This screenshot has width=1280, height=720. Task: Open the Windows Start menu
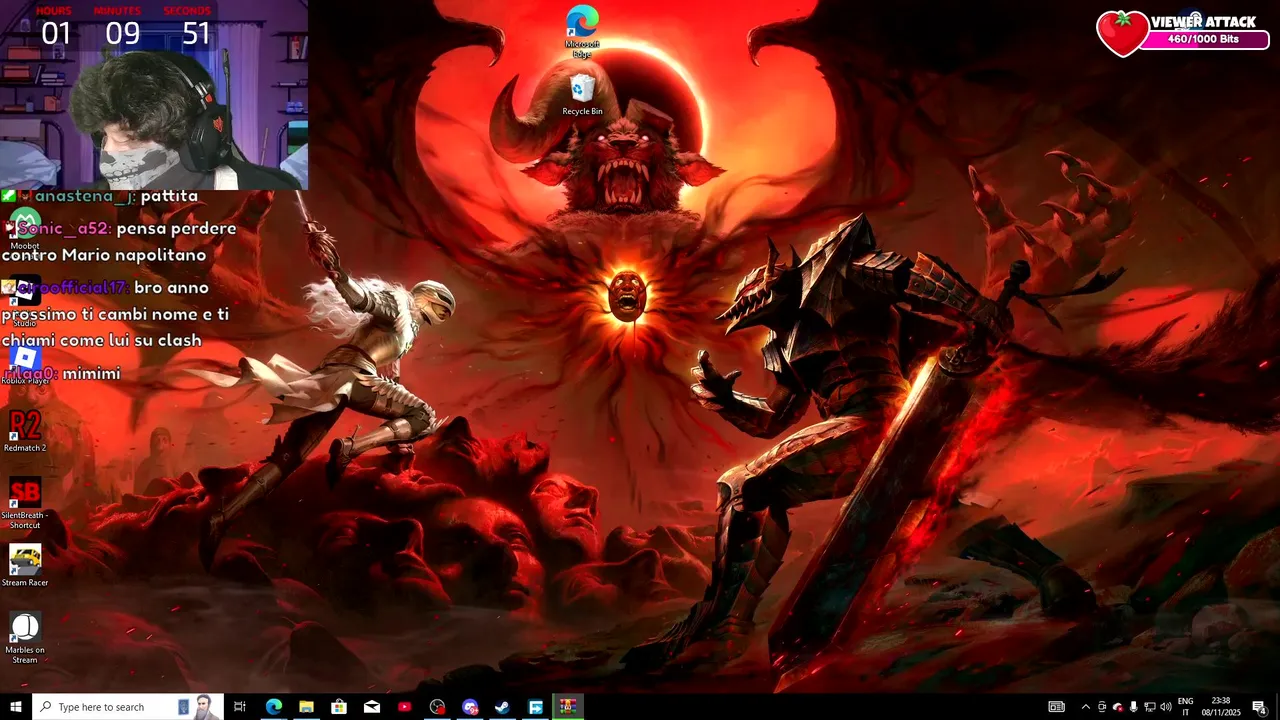(16, 707)
